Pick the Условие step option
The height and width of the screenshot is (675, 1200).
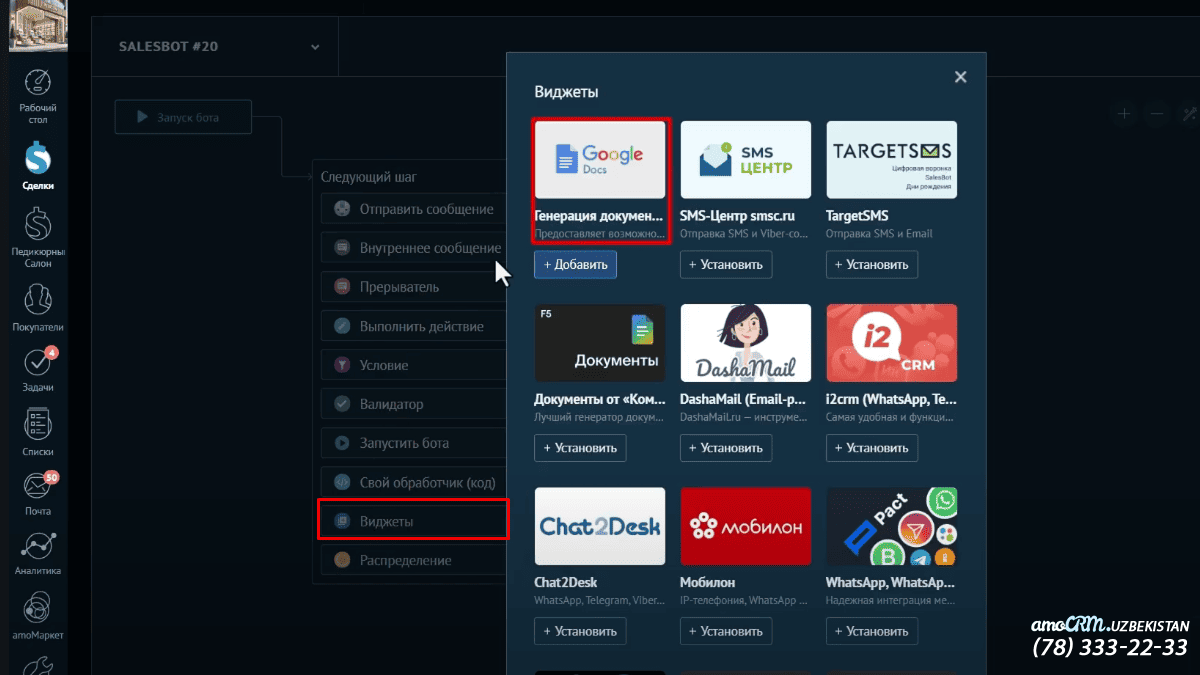414,365
